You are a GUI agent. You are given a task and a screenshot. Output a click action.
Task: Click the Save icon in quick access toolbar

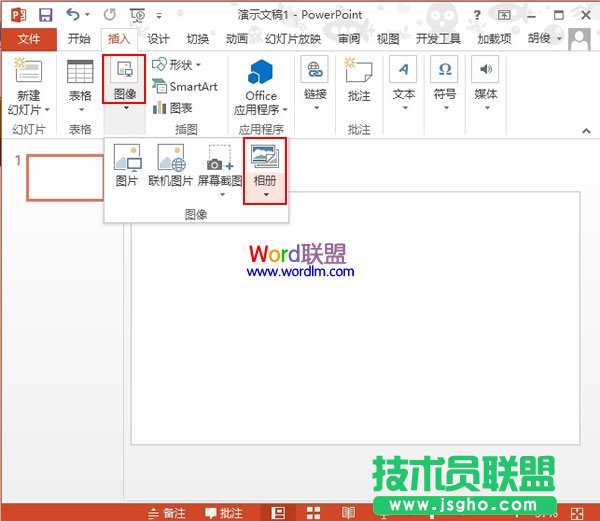point(46,15)
